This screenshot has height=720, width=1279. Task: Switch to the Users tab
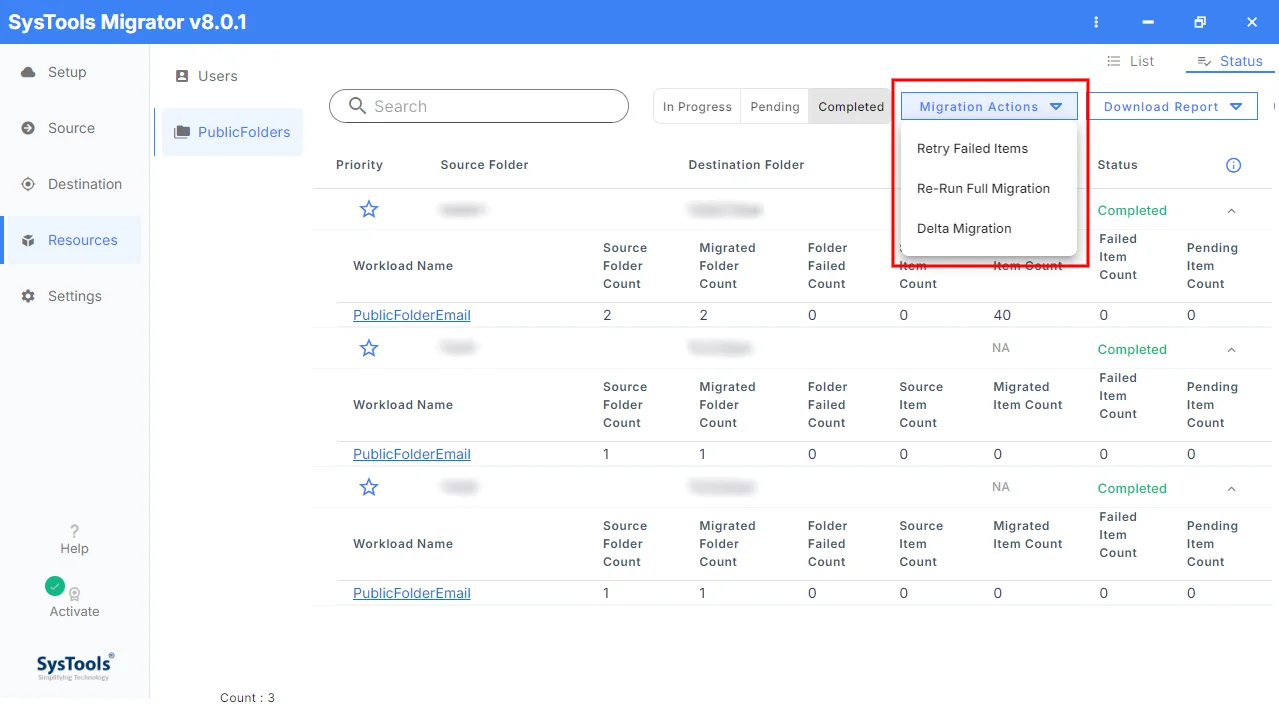click(x=207, y=76)
